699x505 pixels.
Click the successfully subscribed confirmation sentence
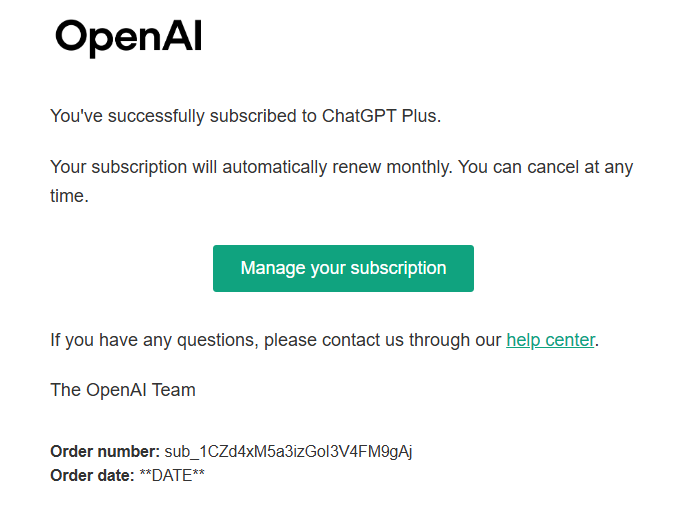245,116
